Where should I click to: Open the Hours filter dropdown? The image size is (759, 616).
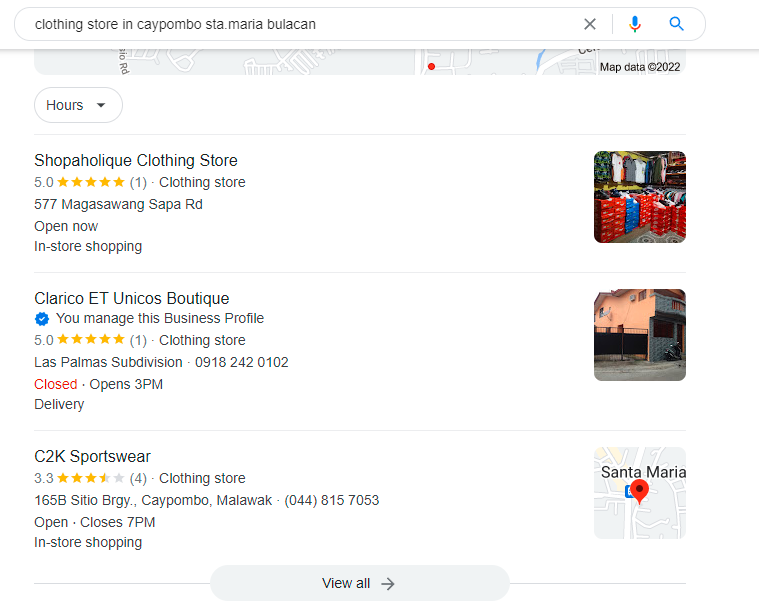point(78,105)
